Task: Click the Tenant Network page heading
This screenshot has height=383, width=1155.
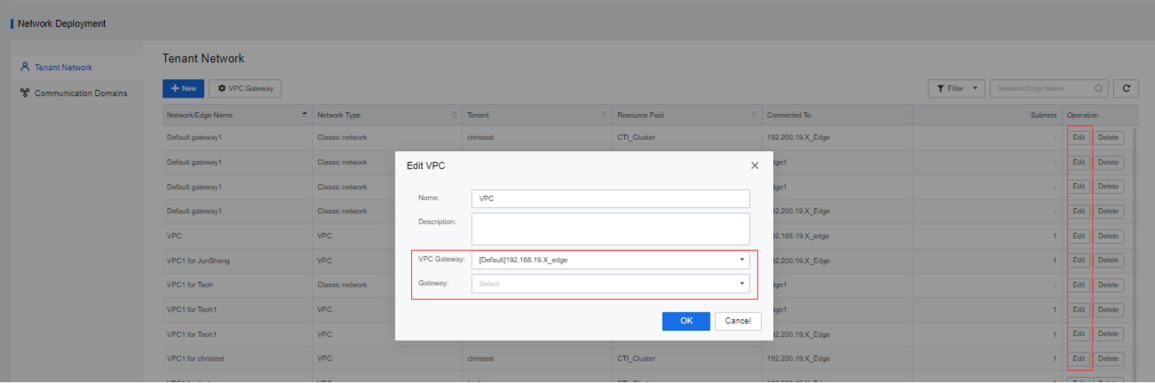Action: pyautogui.click(x=203, y=58)
